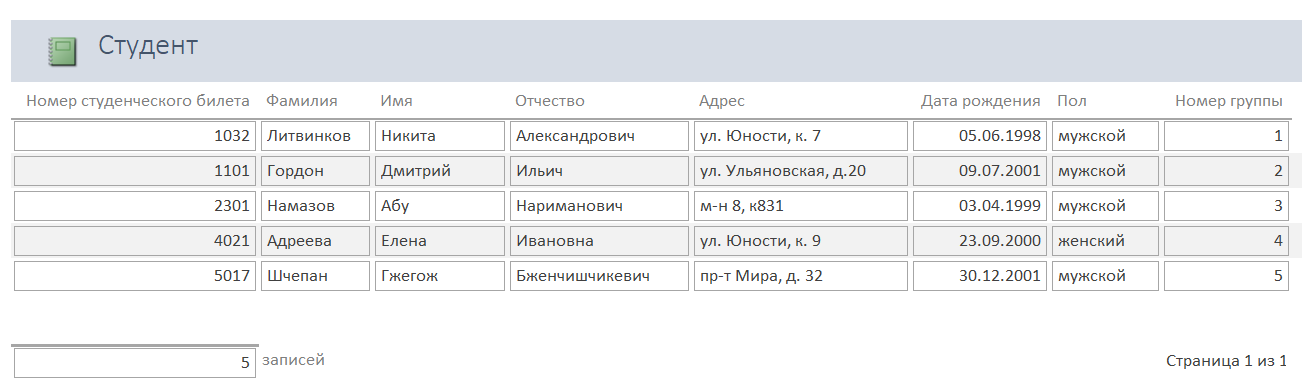Click the surname field 'Гордон'
The height and width of the screenshot is (390, 1302).
click(x=315, y=171)
